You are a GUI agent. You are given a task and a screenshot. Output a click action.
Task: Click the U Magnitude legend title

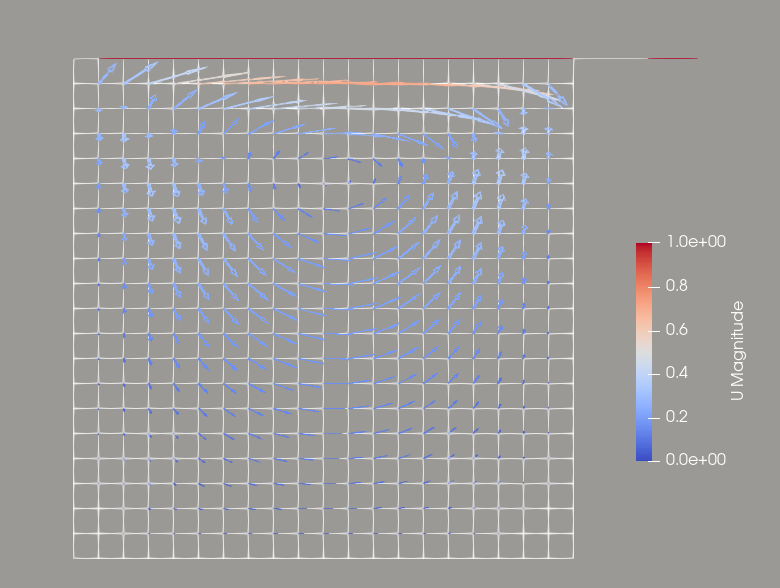point(737,351)
